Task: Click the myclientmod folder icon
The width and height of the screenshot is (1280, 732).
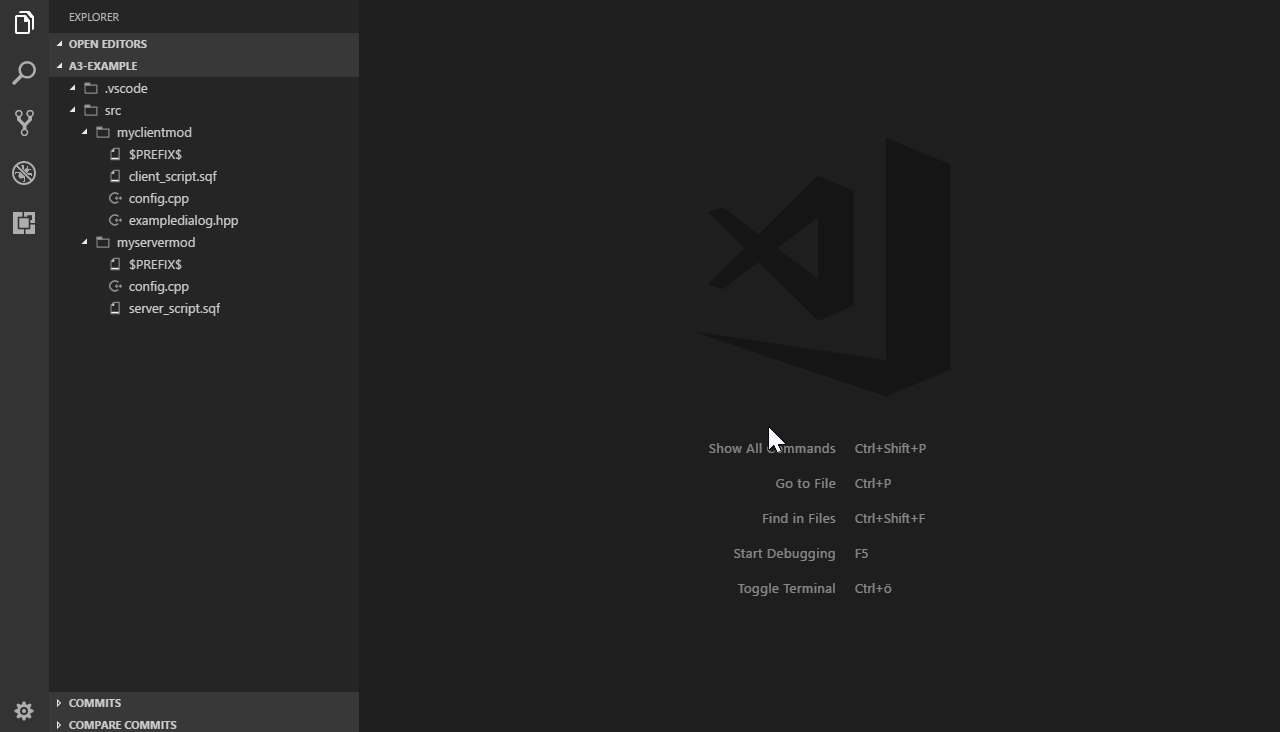Action: tap(103, 132)
